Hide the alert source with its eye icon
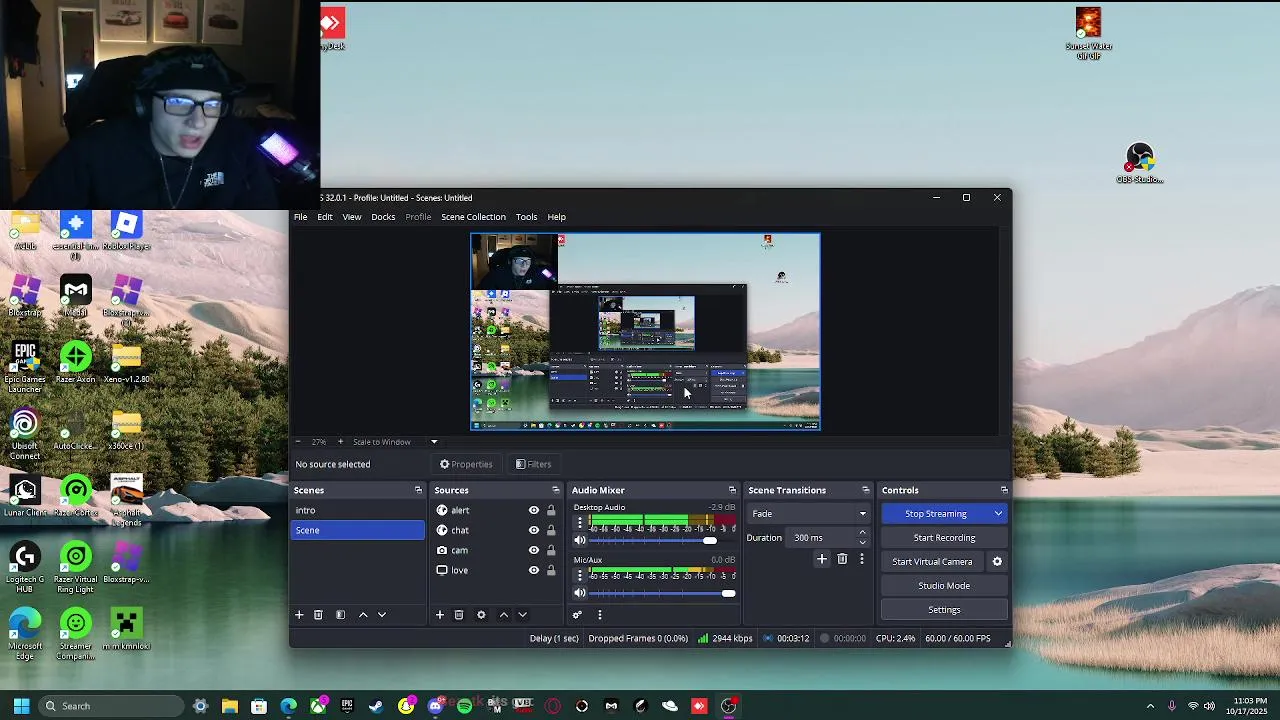Image resolution: width=1280 pixels, height=720 pixels. click(x=534, y=510)
